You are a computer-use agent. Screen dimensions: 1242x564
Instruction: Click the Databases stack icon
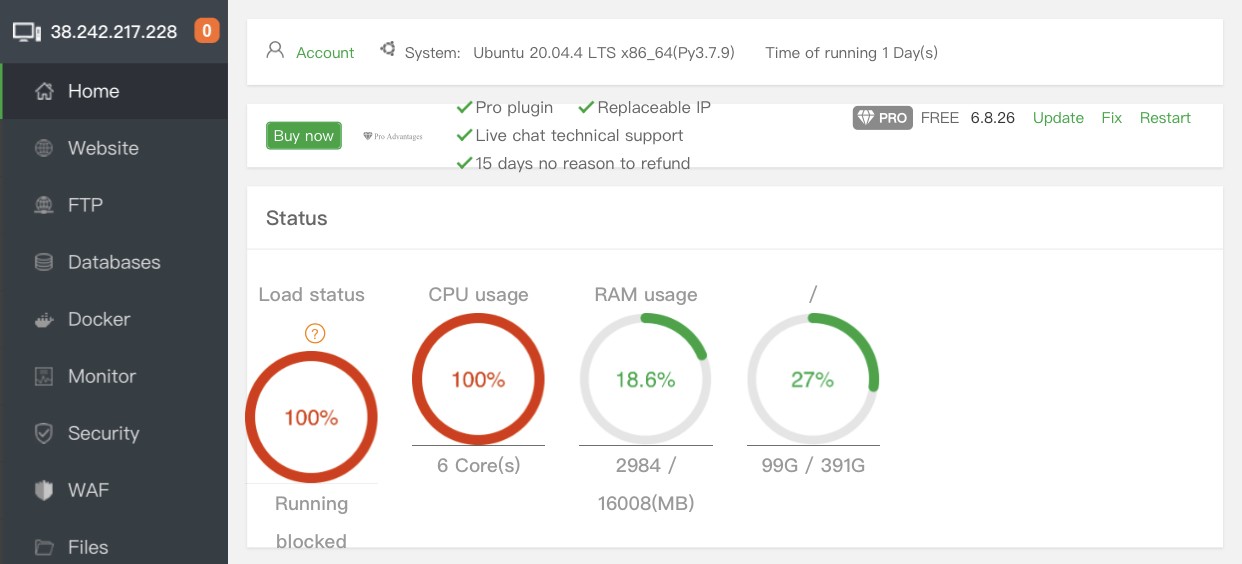(x=44, y=263)
